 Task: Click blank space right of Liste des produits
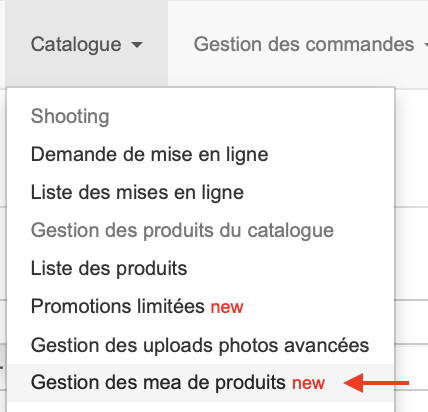pyautogui.click(x=290, y=268)
